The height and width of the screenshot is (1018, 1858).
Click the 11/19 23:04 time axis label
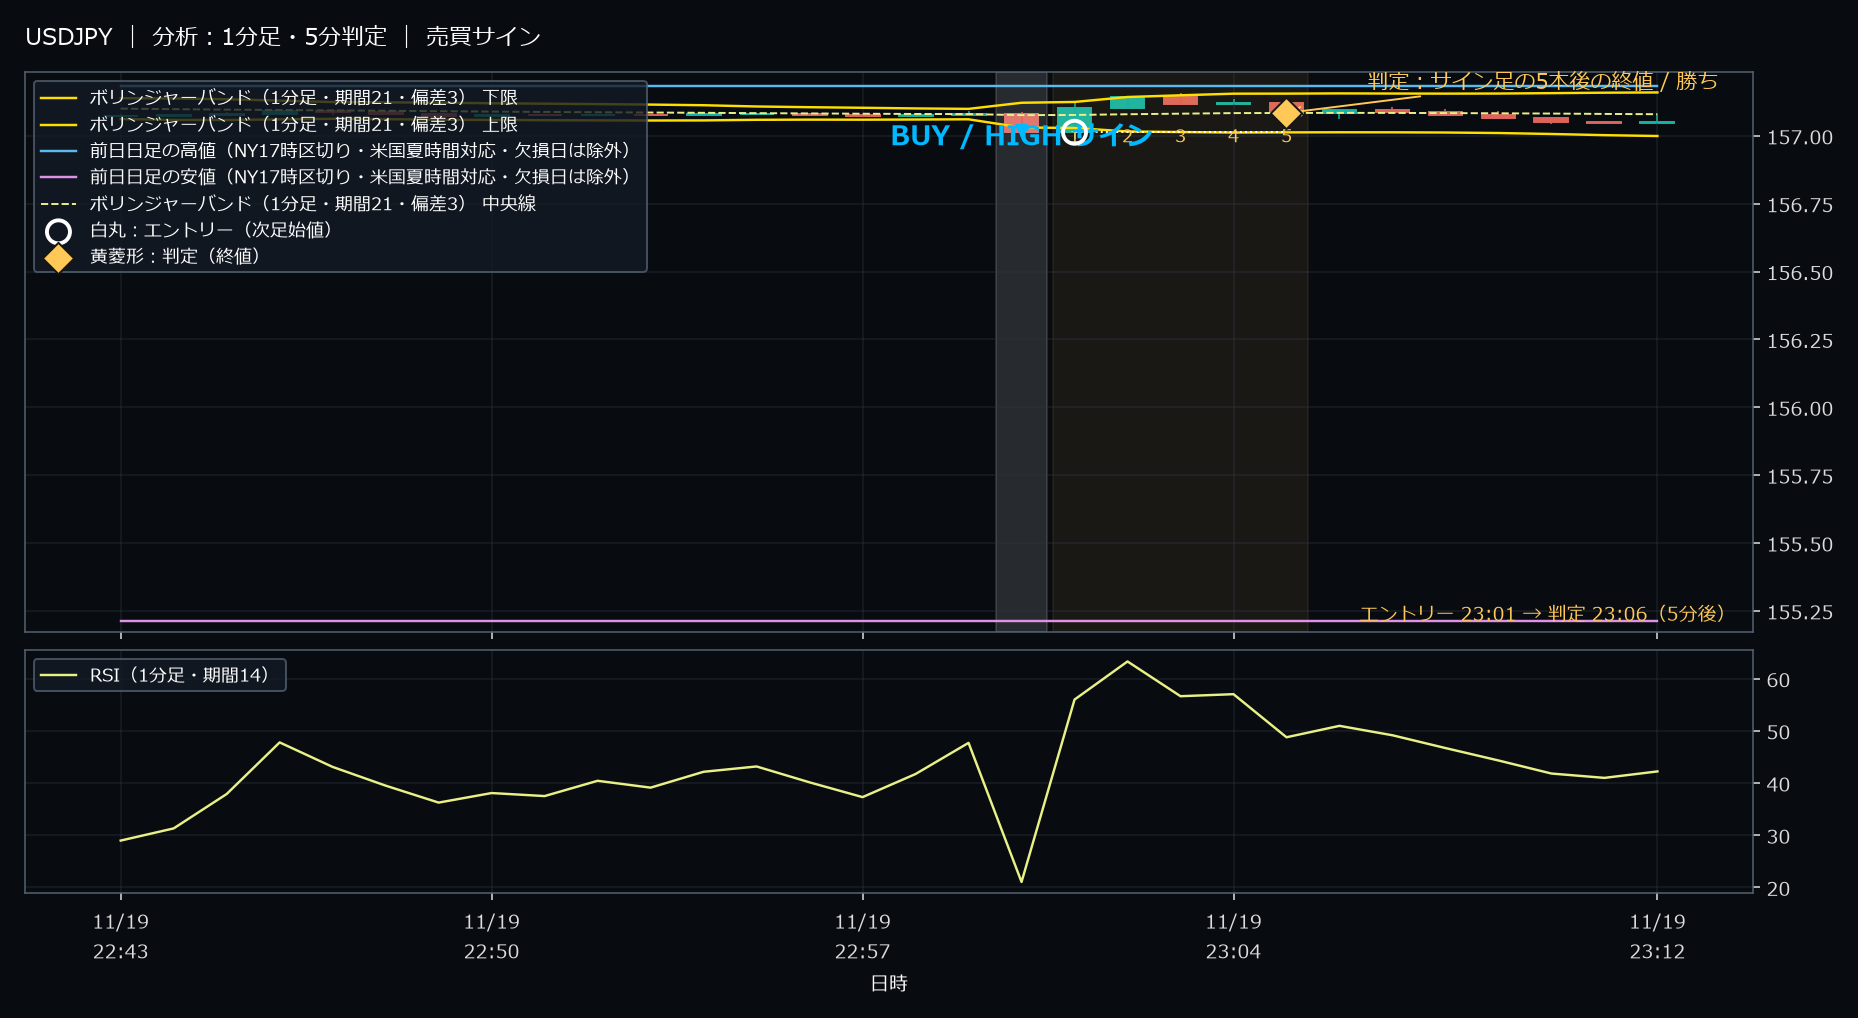click(1234, 936)
